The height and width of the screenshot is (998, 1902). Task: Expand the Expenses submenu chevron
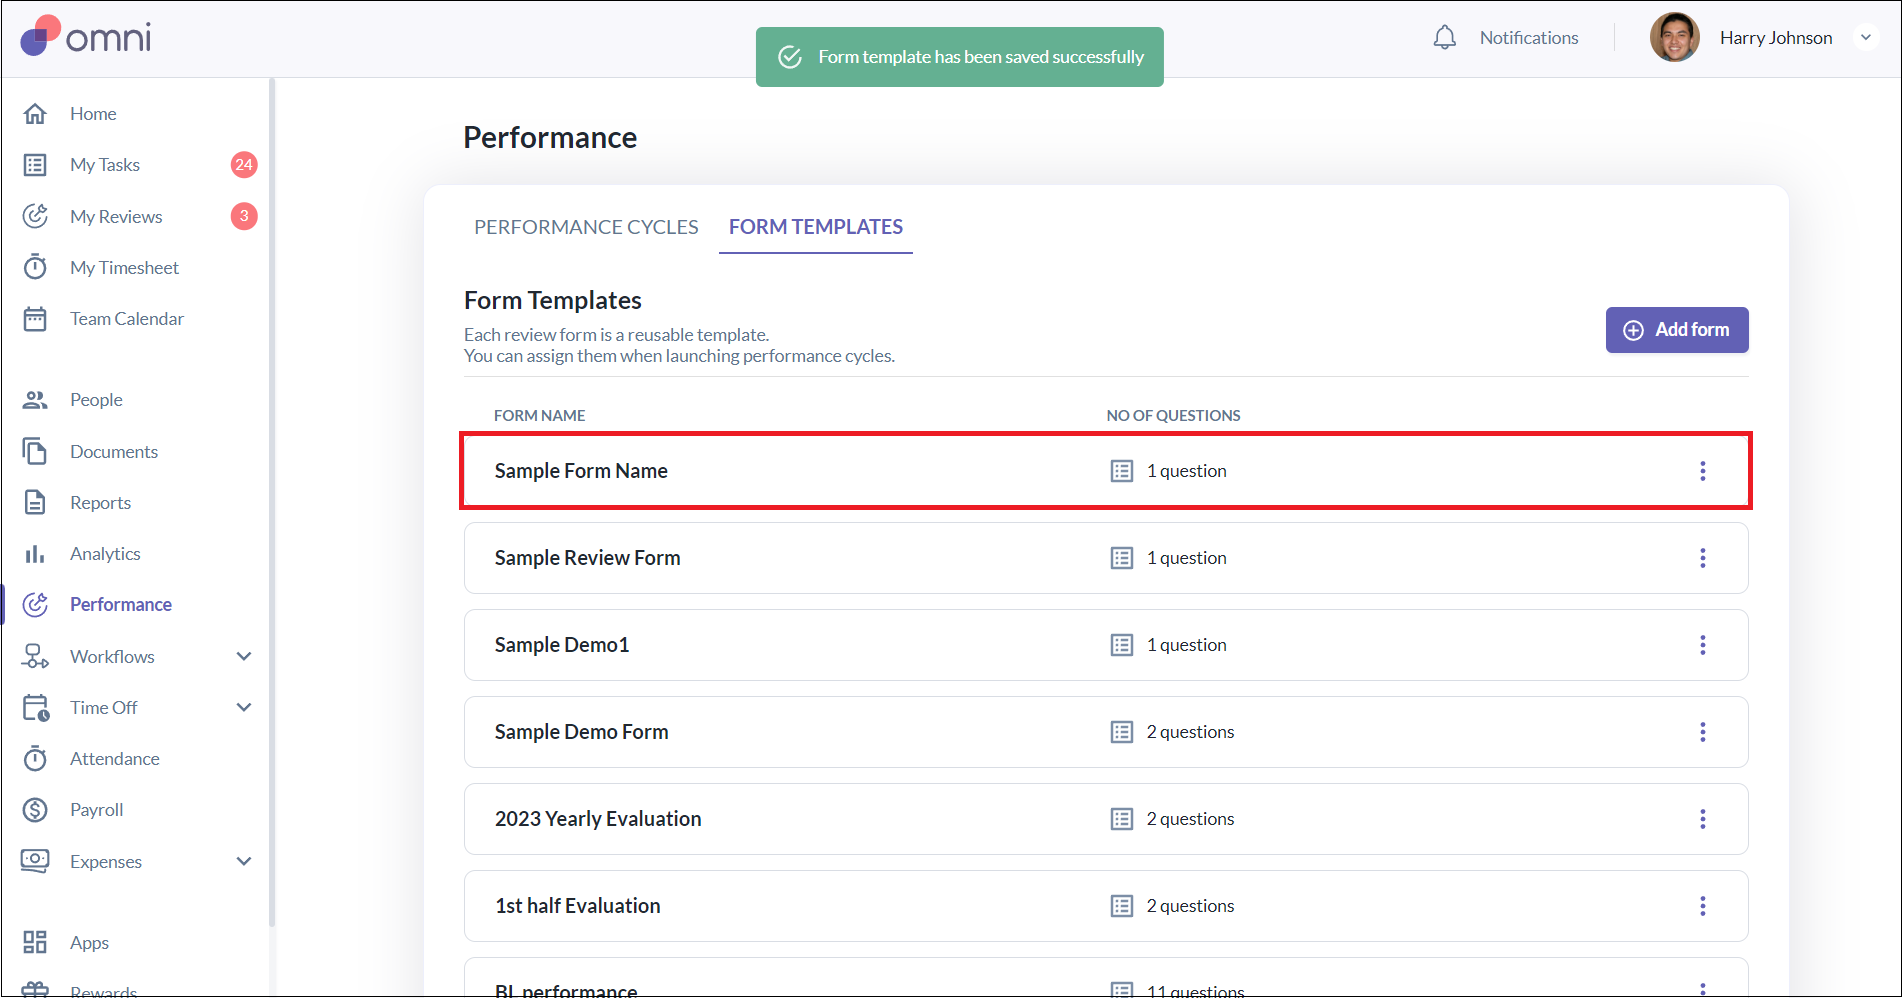click(244, 861)
